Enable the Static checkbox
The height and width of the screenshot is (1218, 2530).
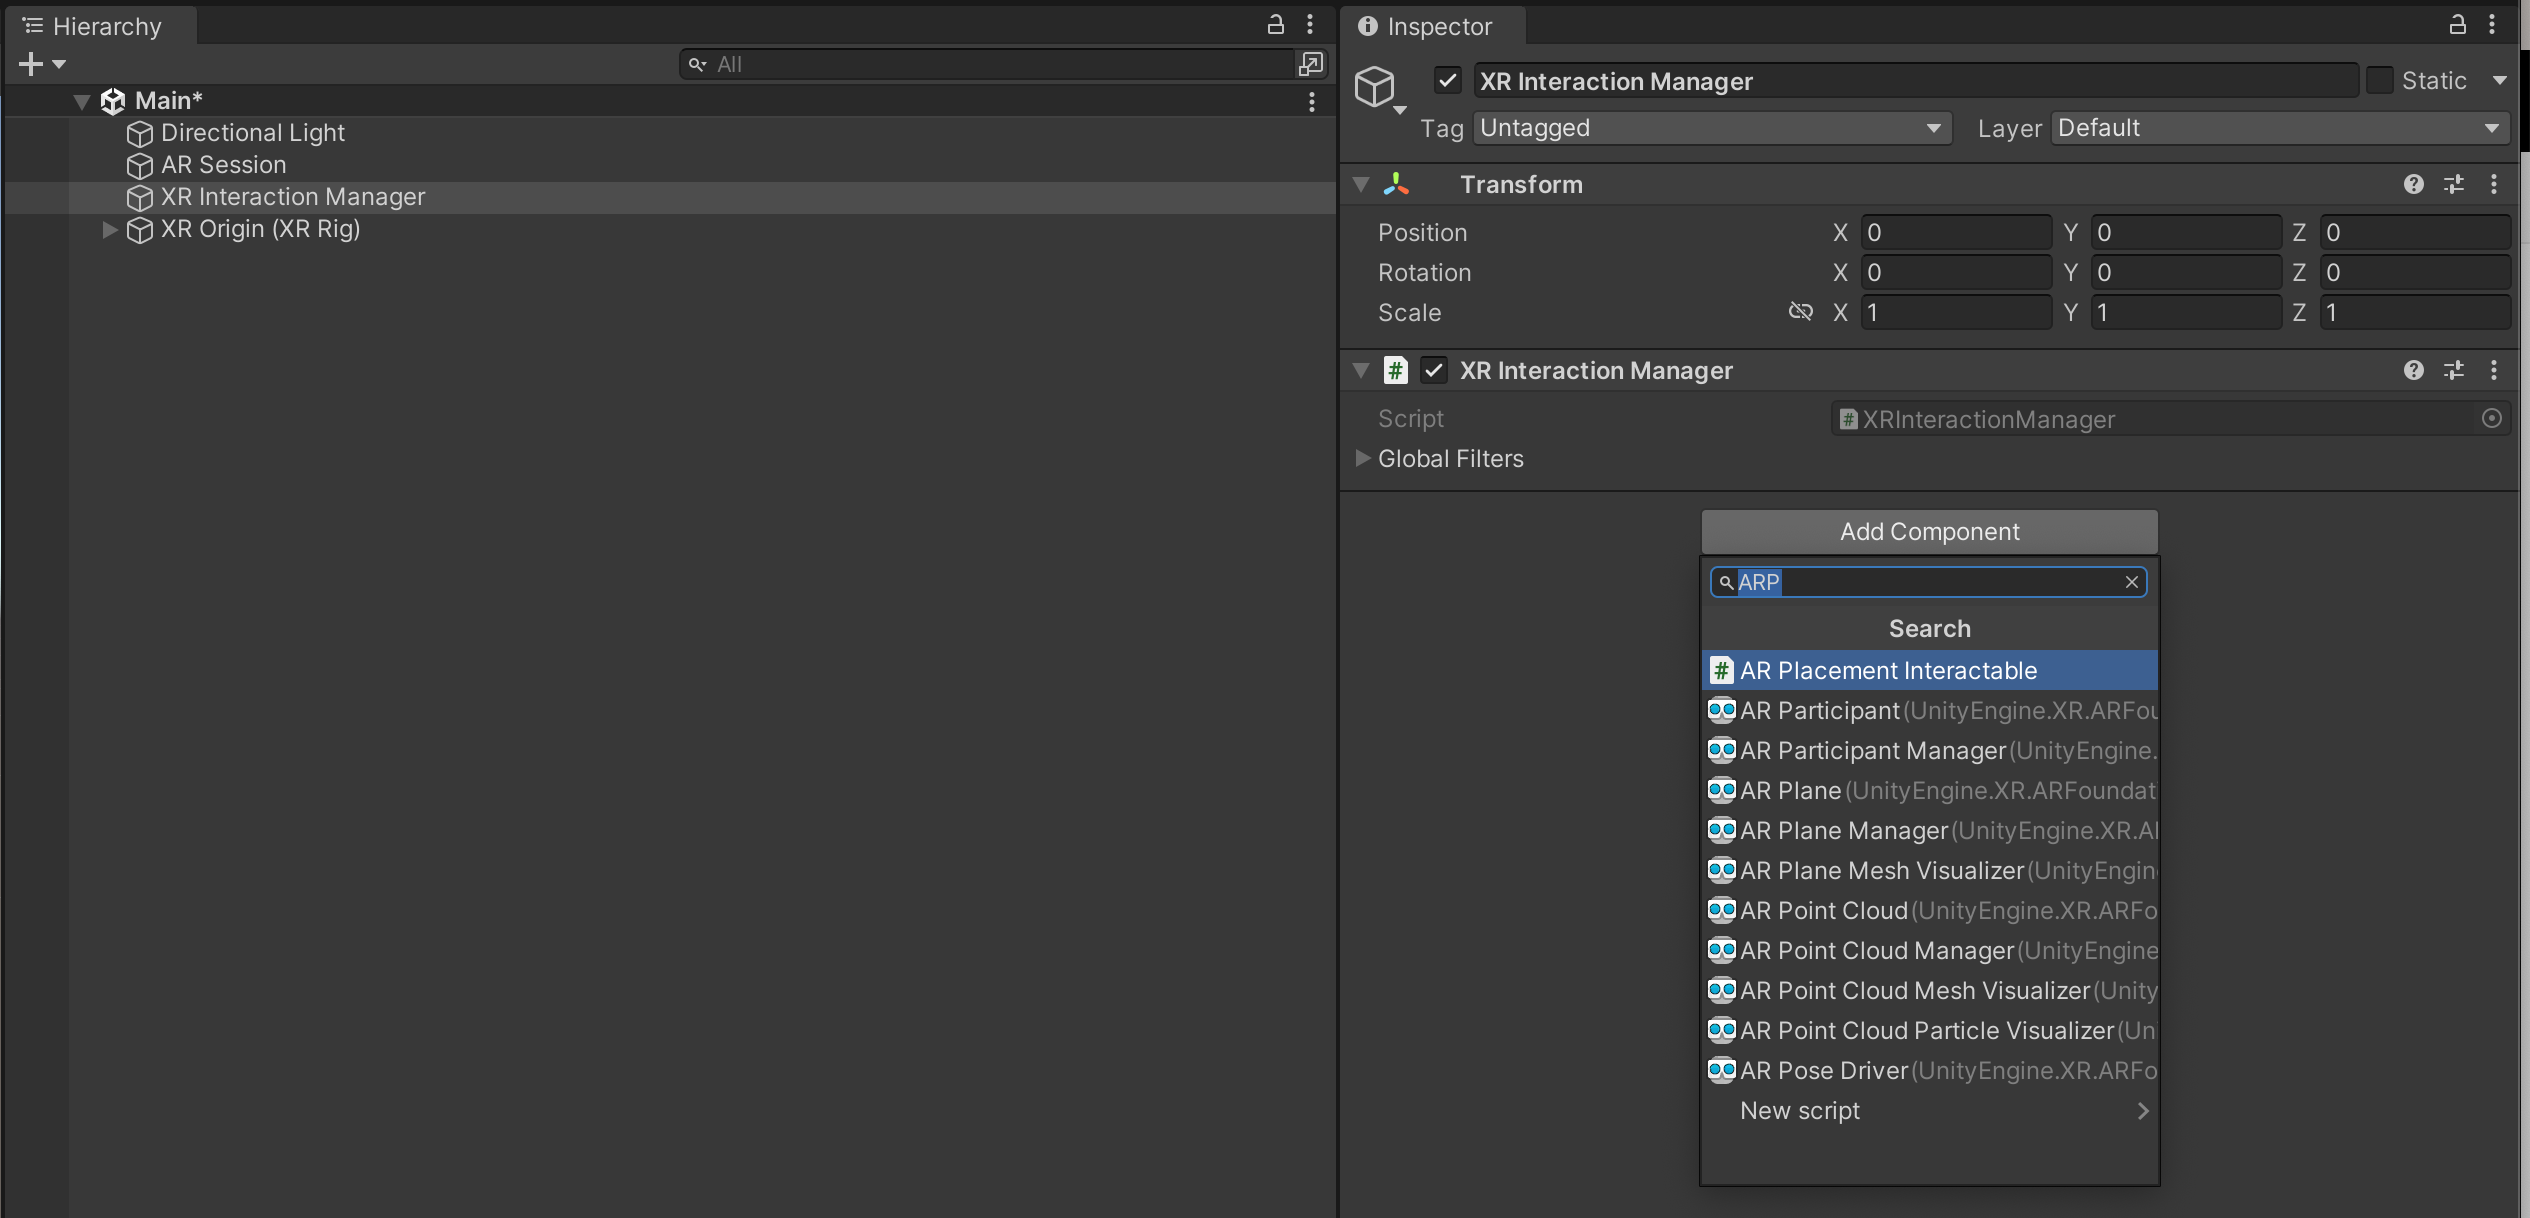coord(2379,80)
